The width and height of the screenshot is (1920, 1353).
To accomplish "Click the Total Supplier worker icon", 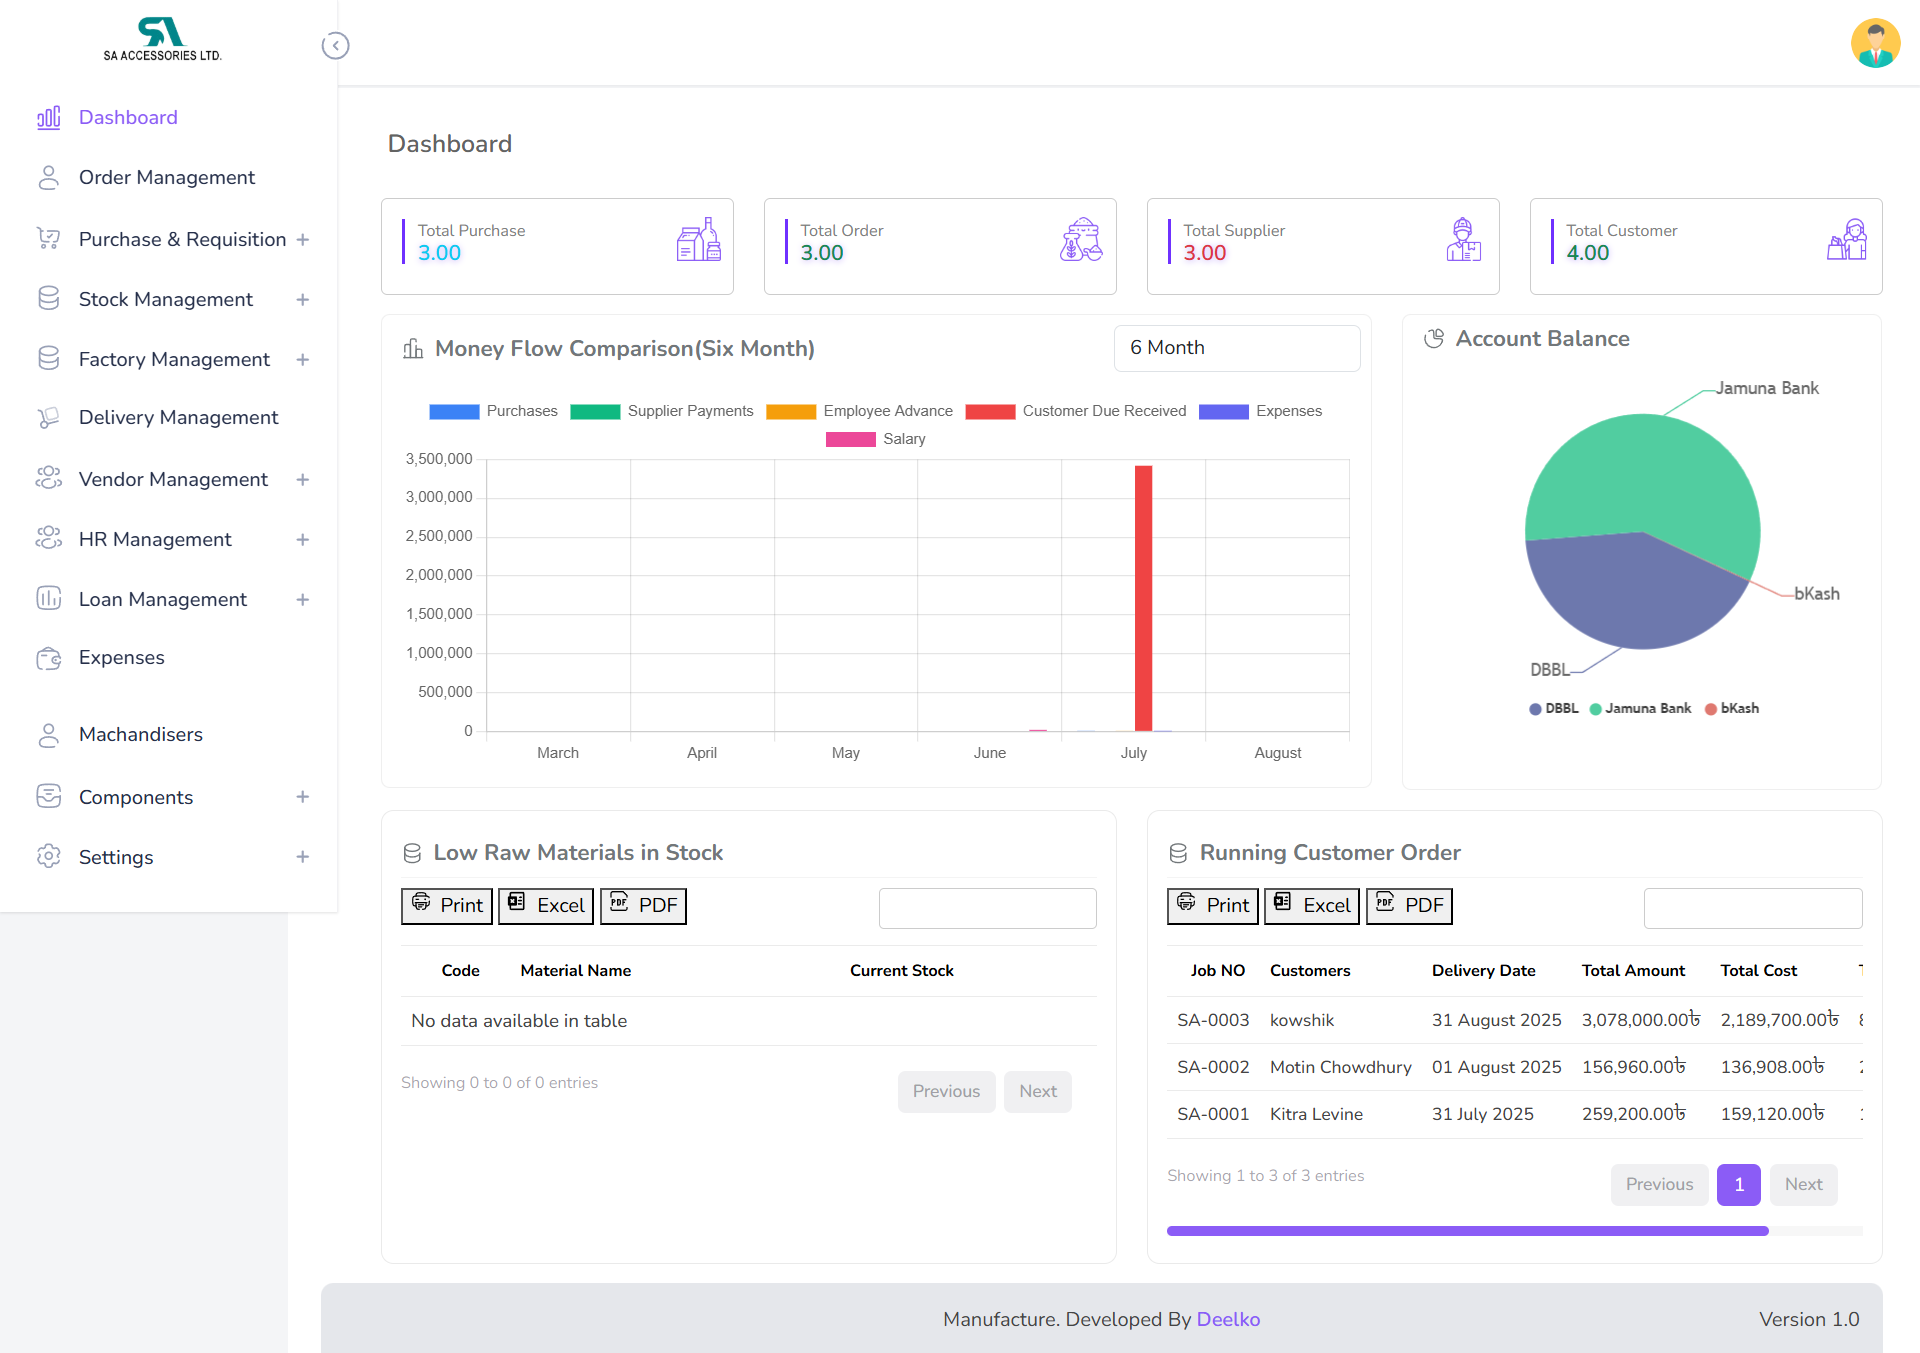I will [x=1463, y=241].
